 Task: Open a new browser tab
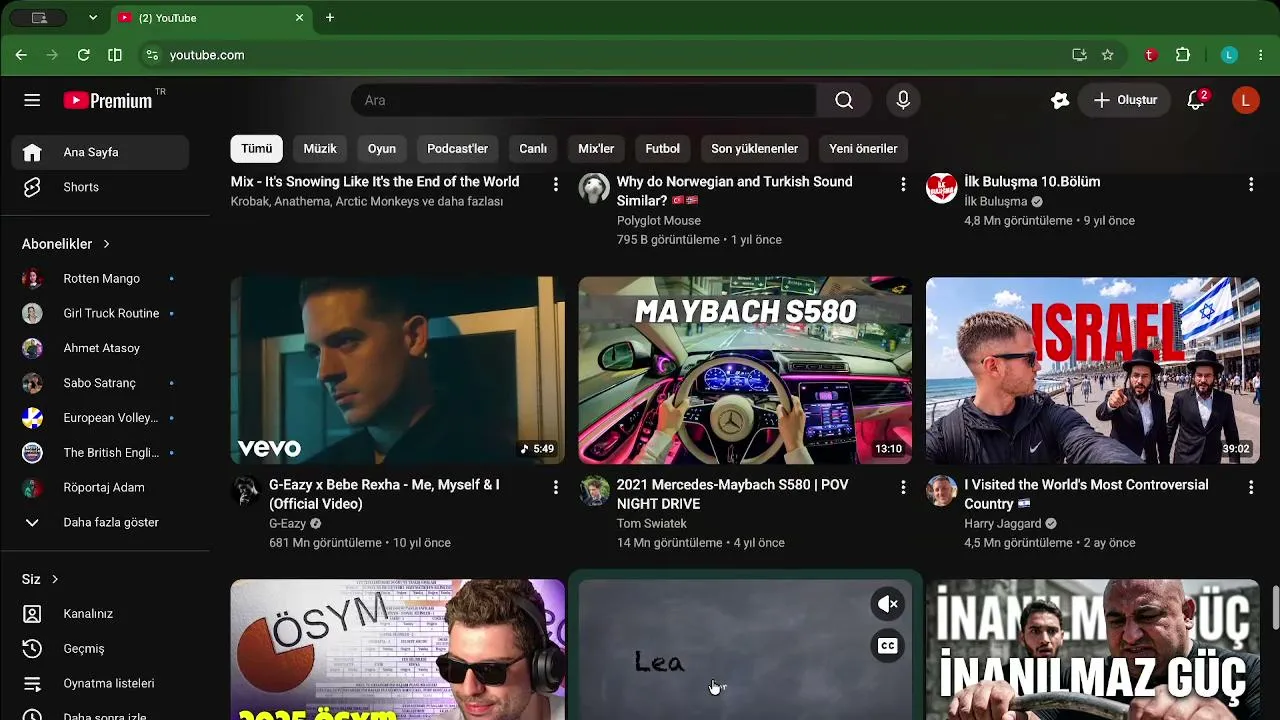(x=330, y=18)
